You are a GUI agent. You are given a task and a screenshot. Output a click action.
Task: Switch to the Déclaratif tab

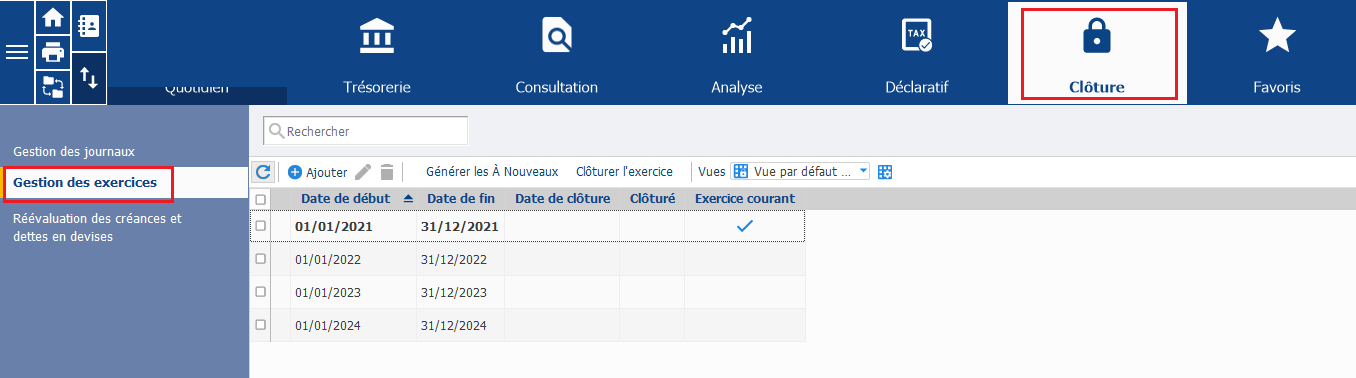point(917,53)
